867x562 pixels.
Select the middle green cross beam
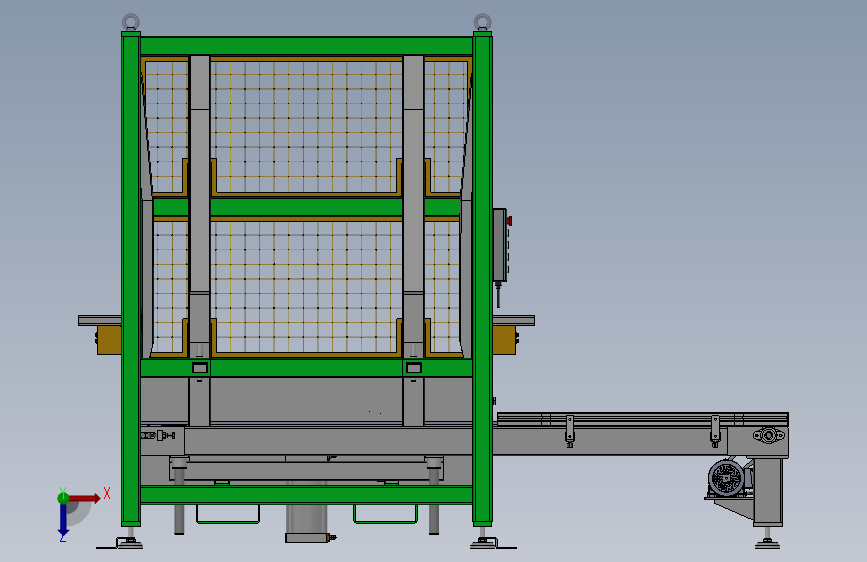[306, 207]
